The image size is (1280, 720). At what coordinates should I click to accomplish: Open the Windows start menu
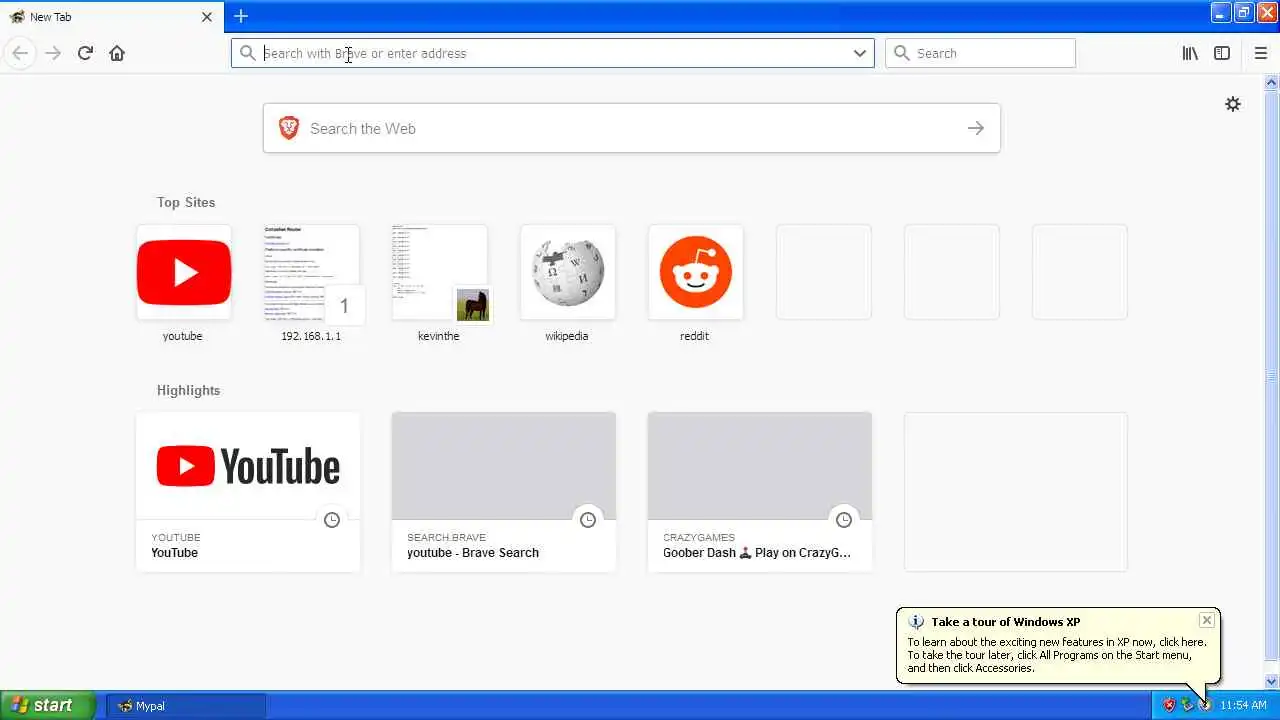[x=48, y=705]
